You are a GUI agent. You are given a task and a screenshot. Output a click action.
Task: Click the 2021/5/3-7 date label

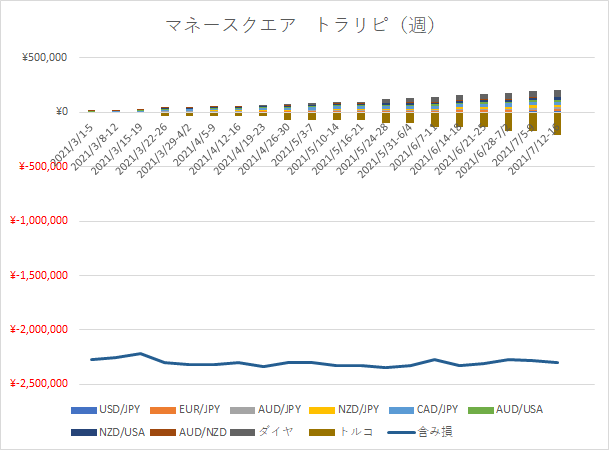click(293, 145)
